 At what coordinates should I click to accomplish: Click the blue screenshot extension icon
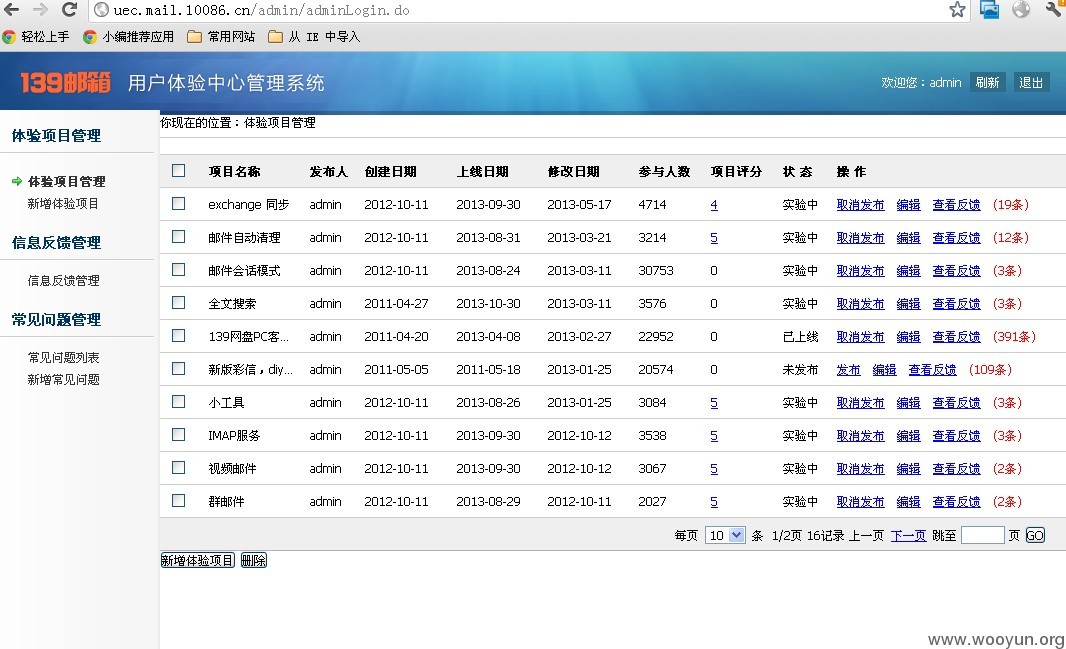tap(989, 10)
